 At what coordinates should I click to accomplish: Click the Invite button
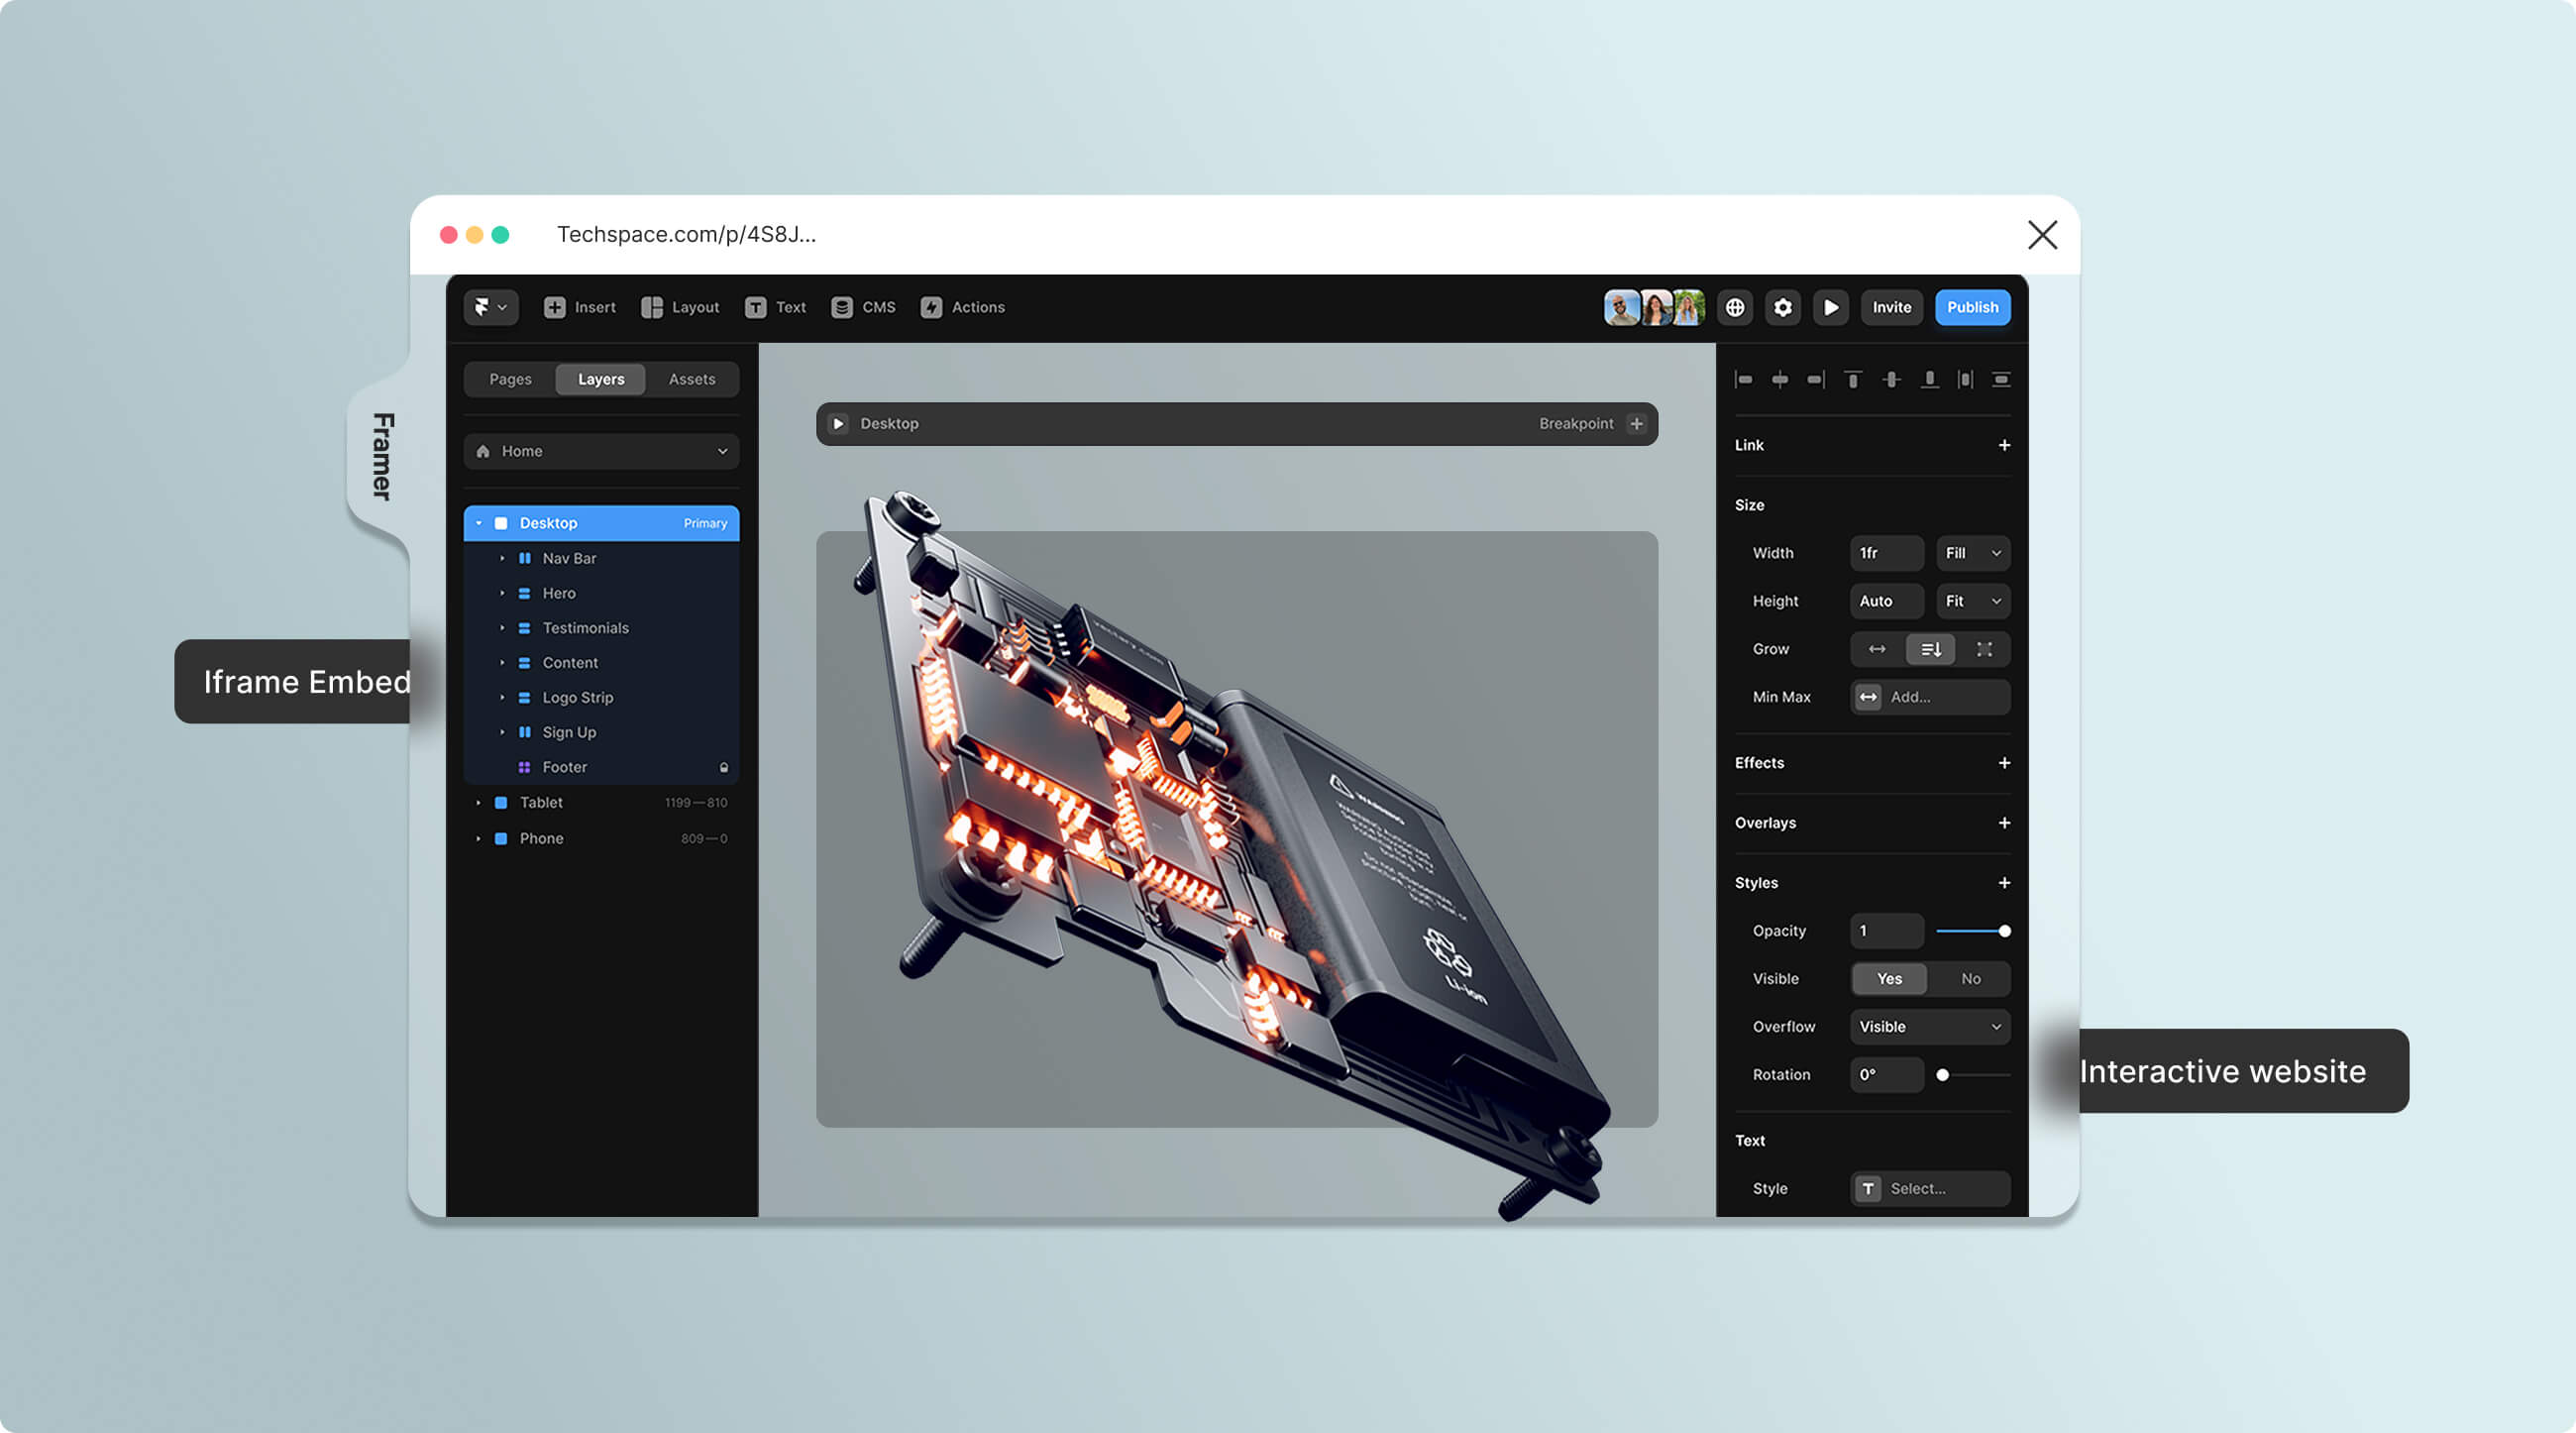(1891, 307)
